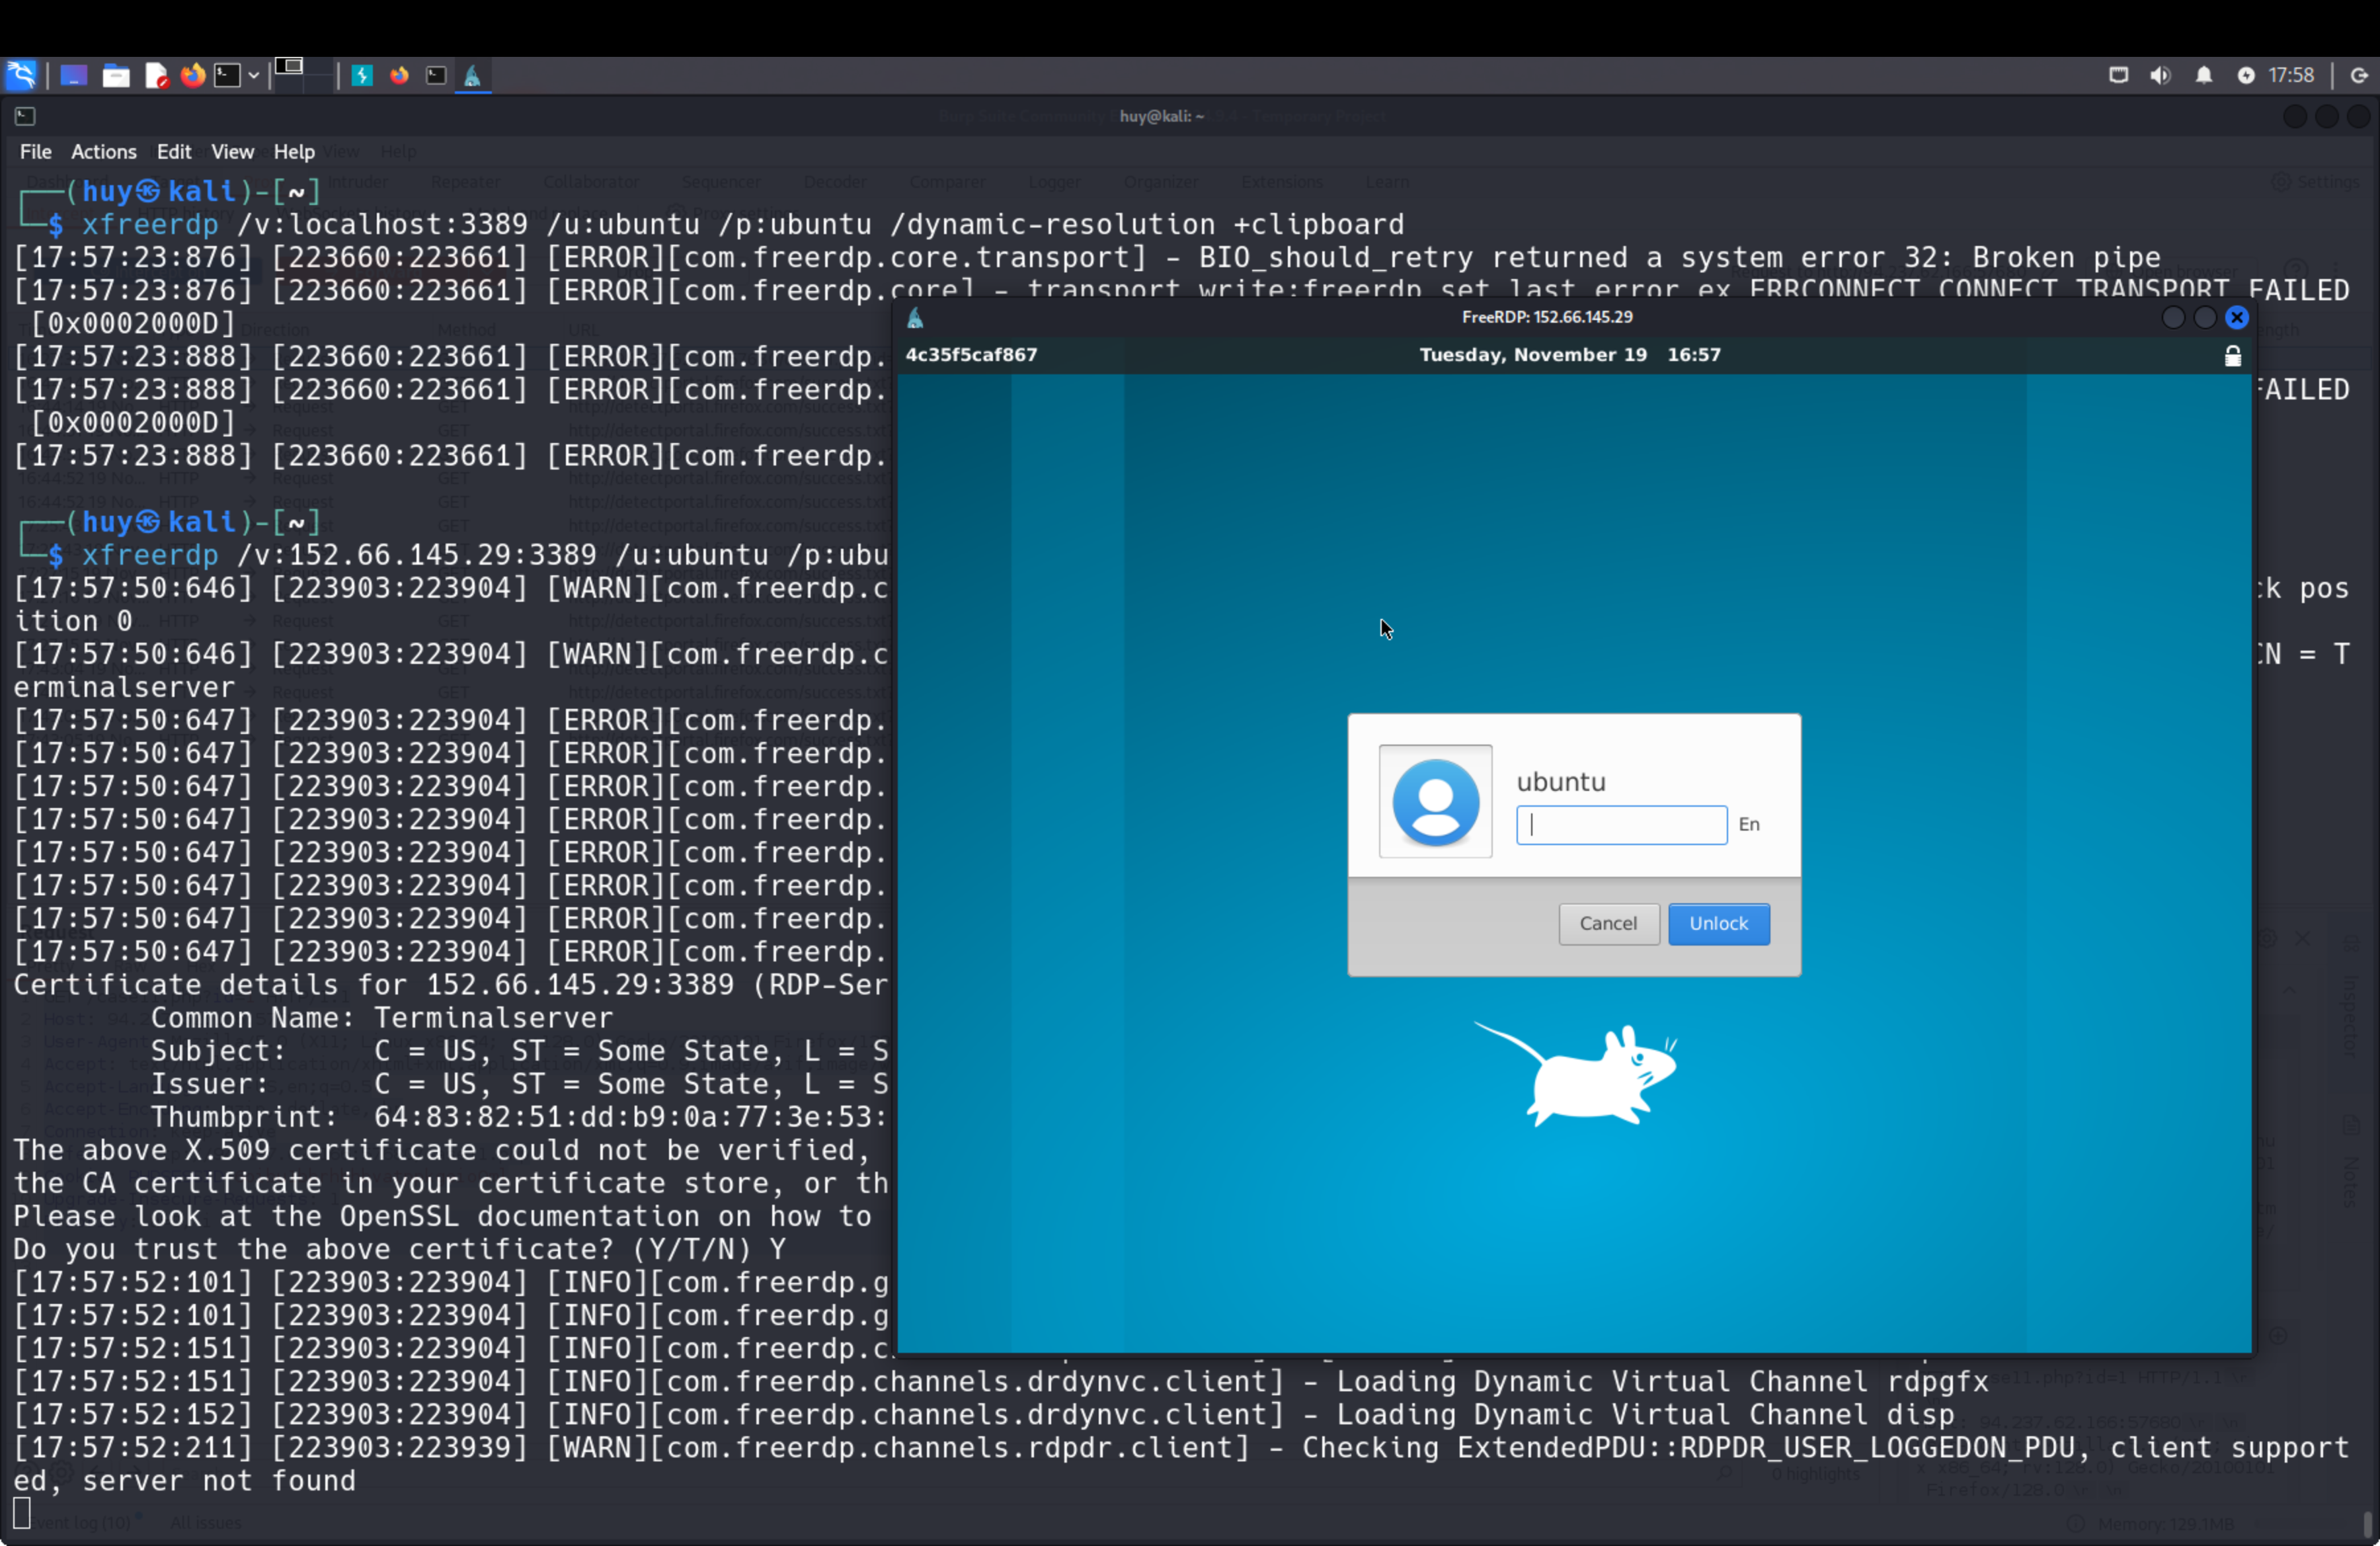Screen dimensions: 2380x1546
Task: Launch the file manager from panel
Action: point(116,76)
